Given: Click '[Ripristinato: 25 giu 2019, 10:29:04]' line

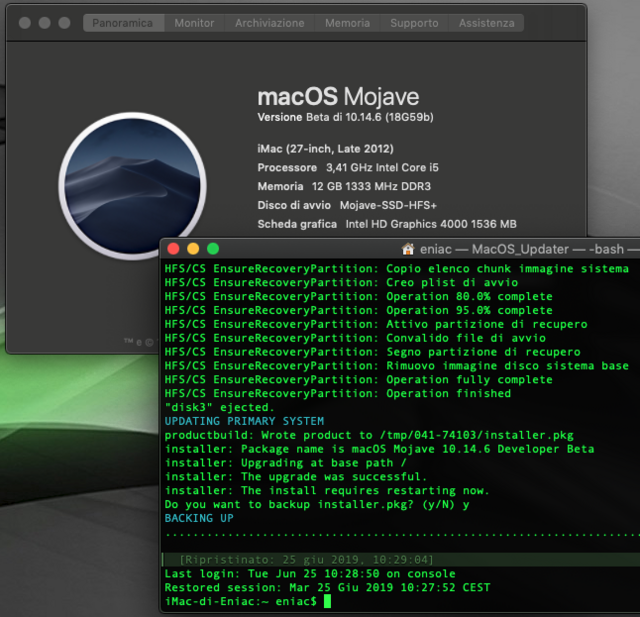Looking at the screenshot, I should 306,559.
